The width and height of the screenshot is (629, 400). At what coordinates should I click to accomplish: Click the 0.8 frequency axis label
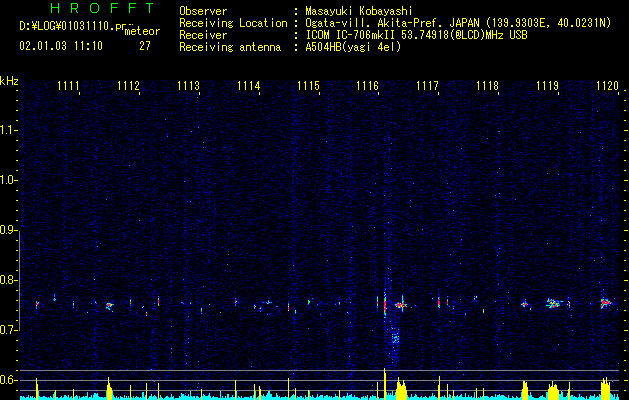8,280
